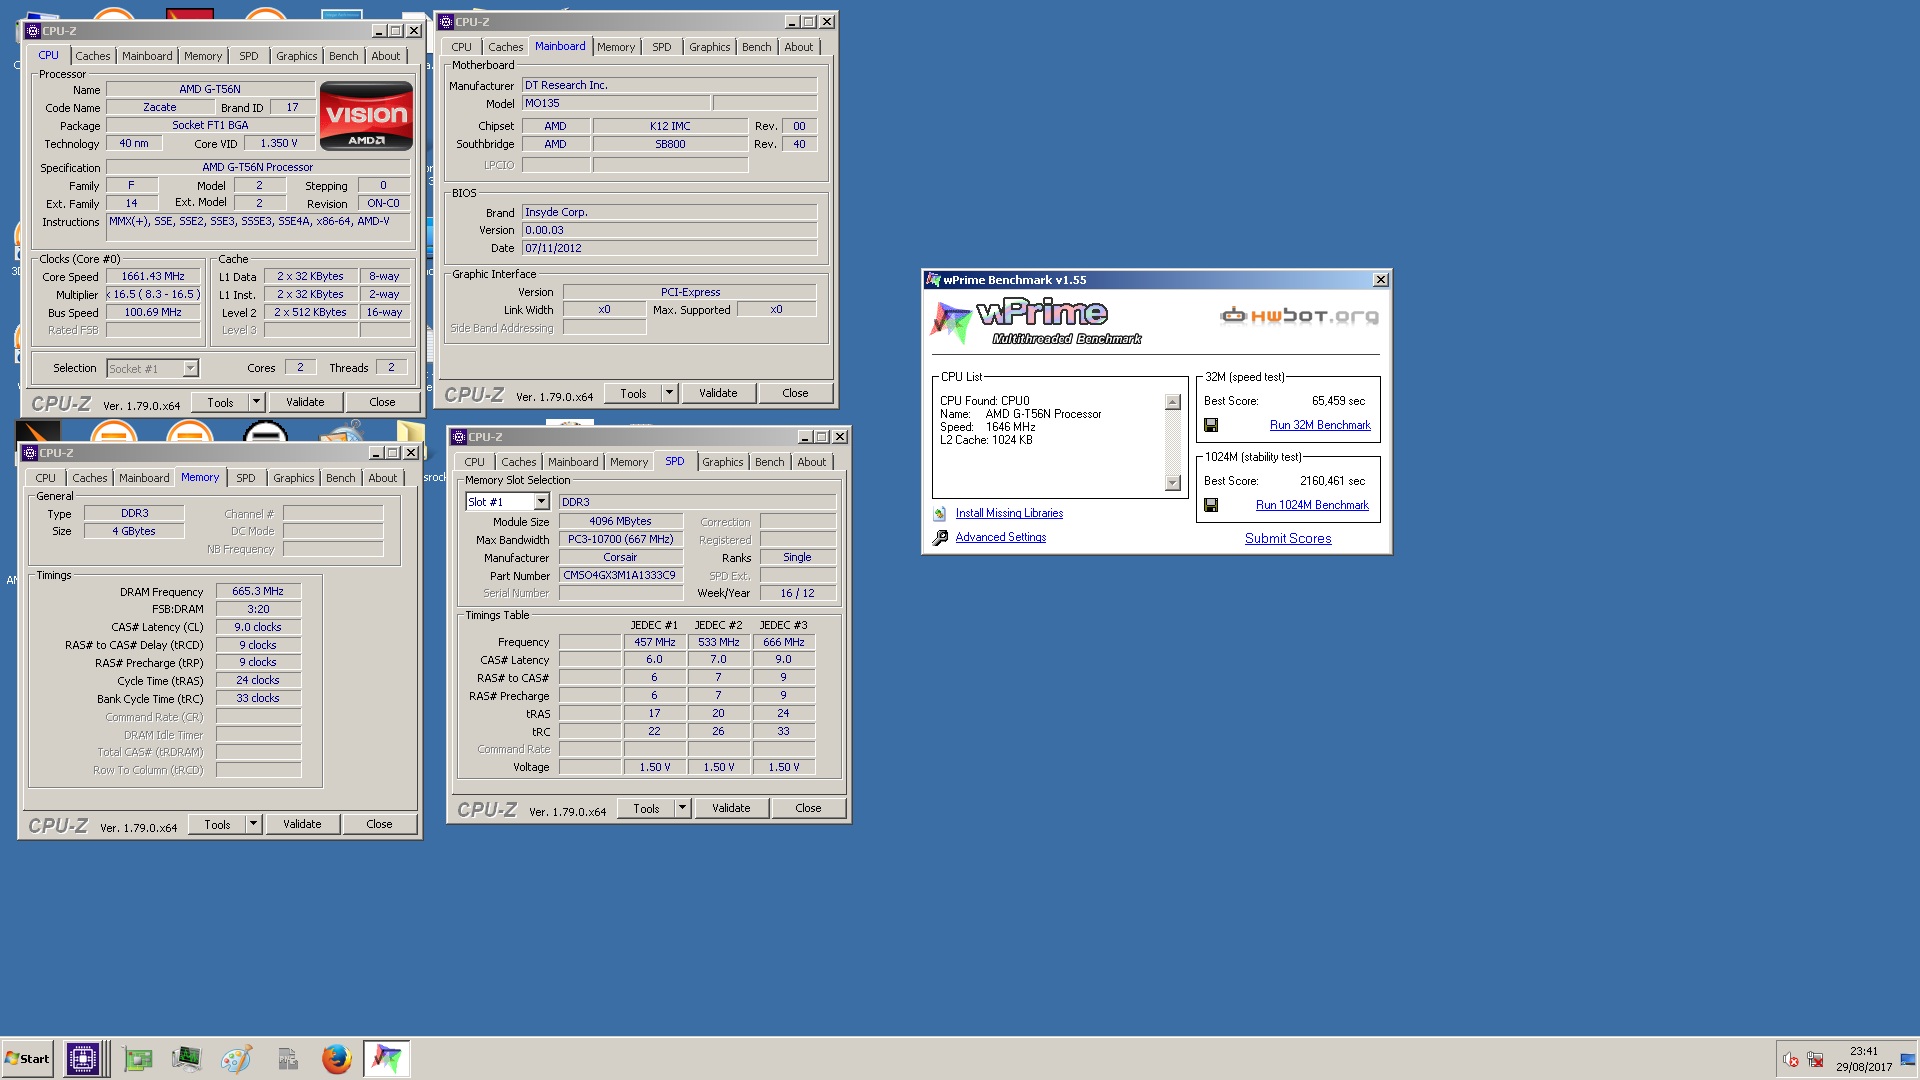
Task: Select About tab in Mainboard window
Action: click(x=798, y=47)
